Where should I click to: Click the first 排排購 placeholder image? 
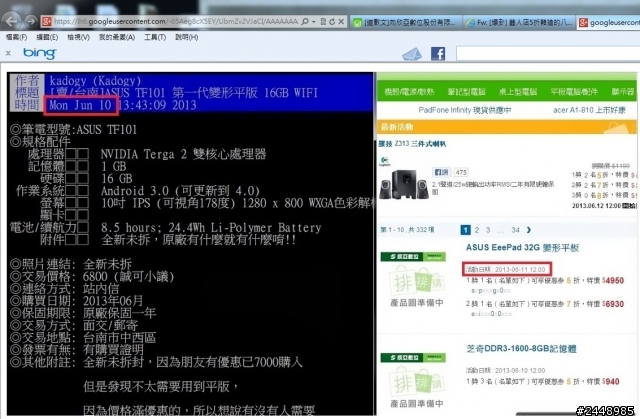pos(413,279)
